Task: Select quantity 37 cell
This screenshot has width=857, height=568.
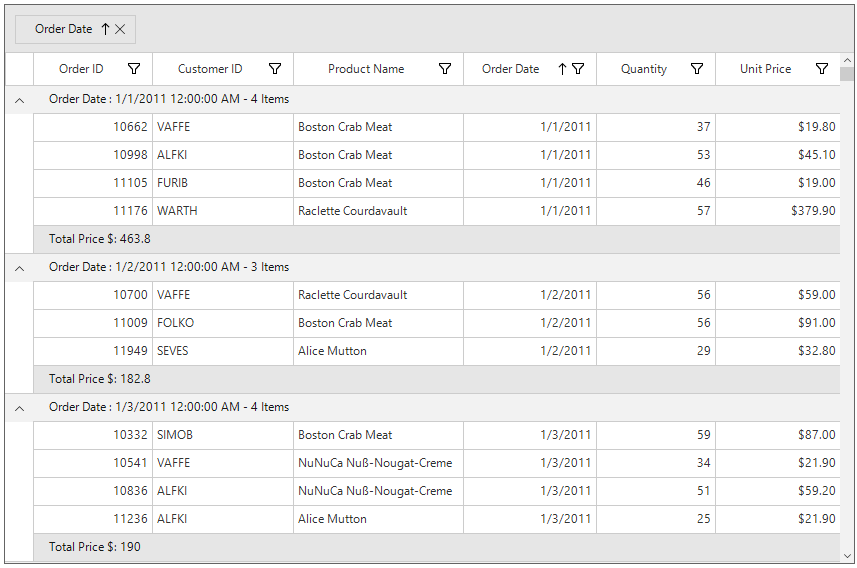Action: tap(656, 127)
